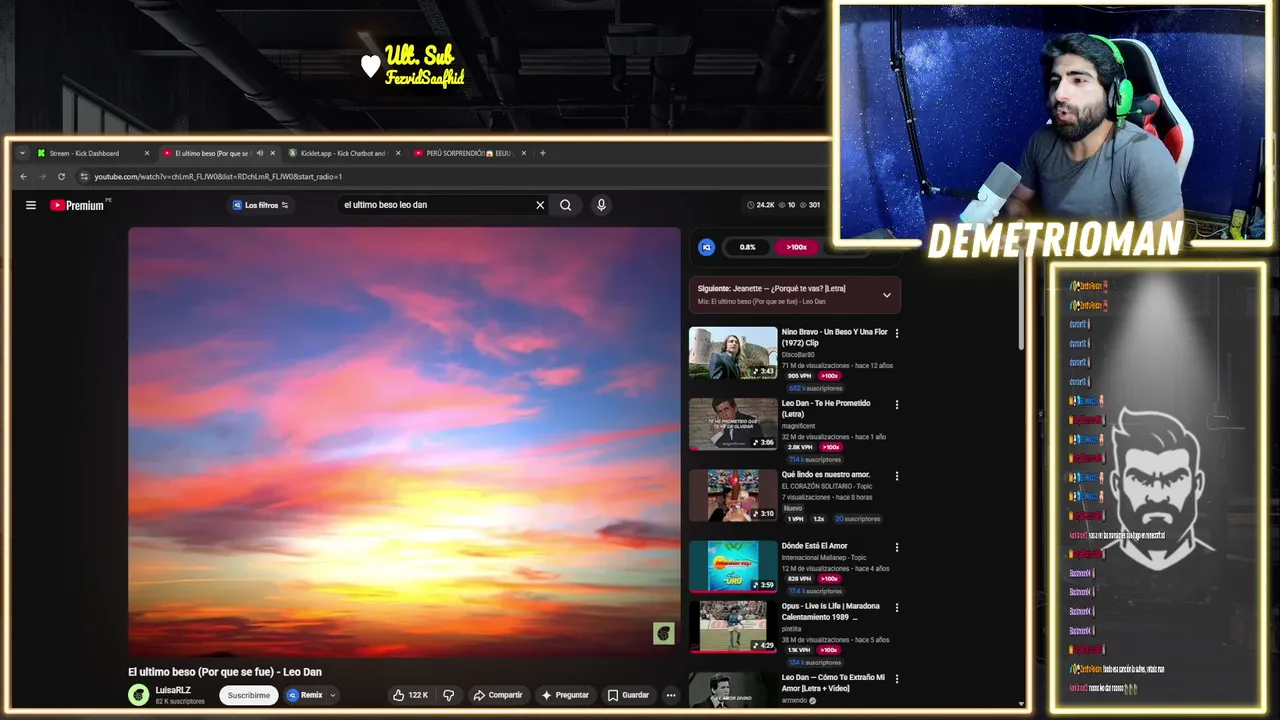This screenshot has width=1280, height=720.
Task: Open options for Cómo Te Extraño Mi Amor
Action: coord(896,679)
